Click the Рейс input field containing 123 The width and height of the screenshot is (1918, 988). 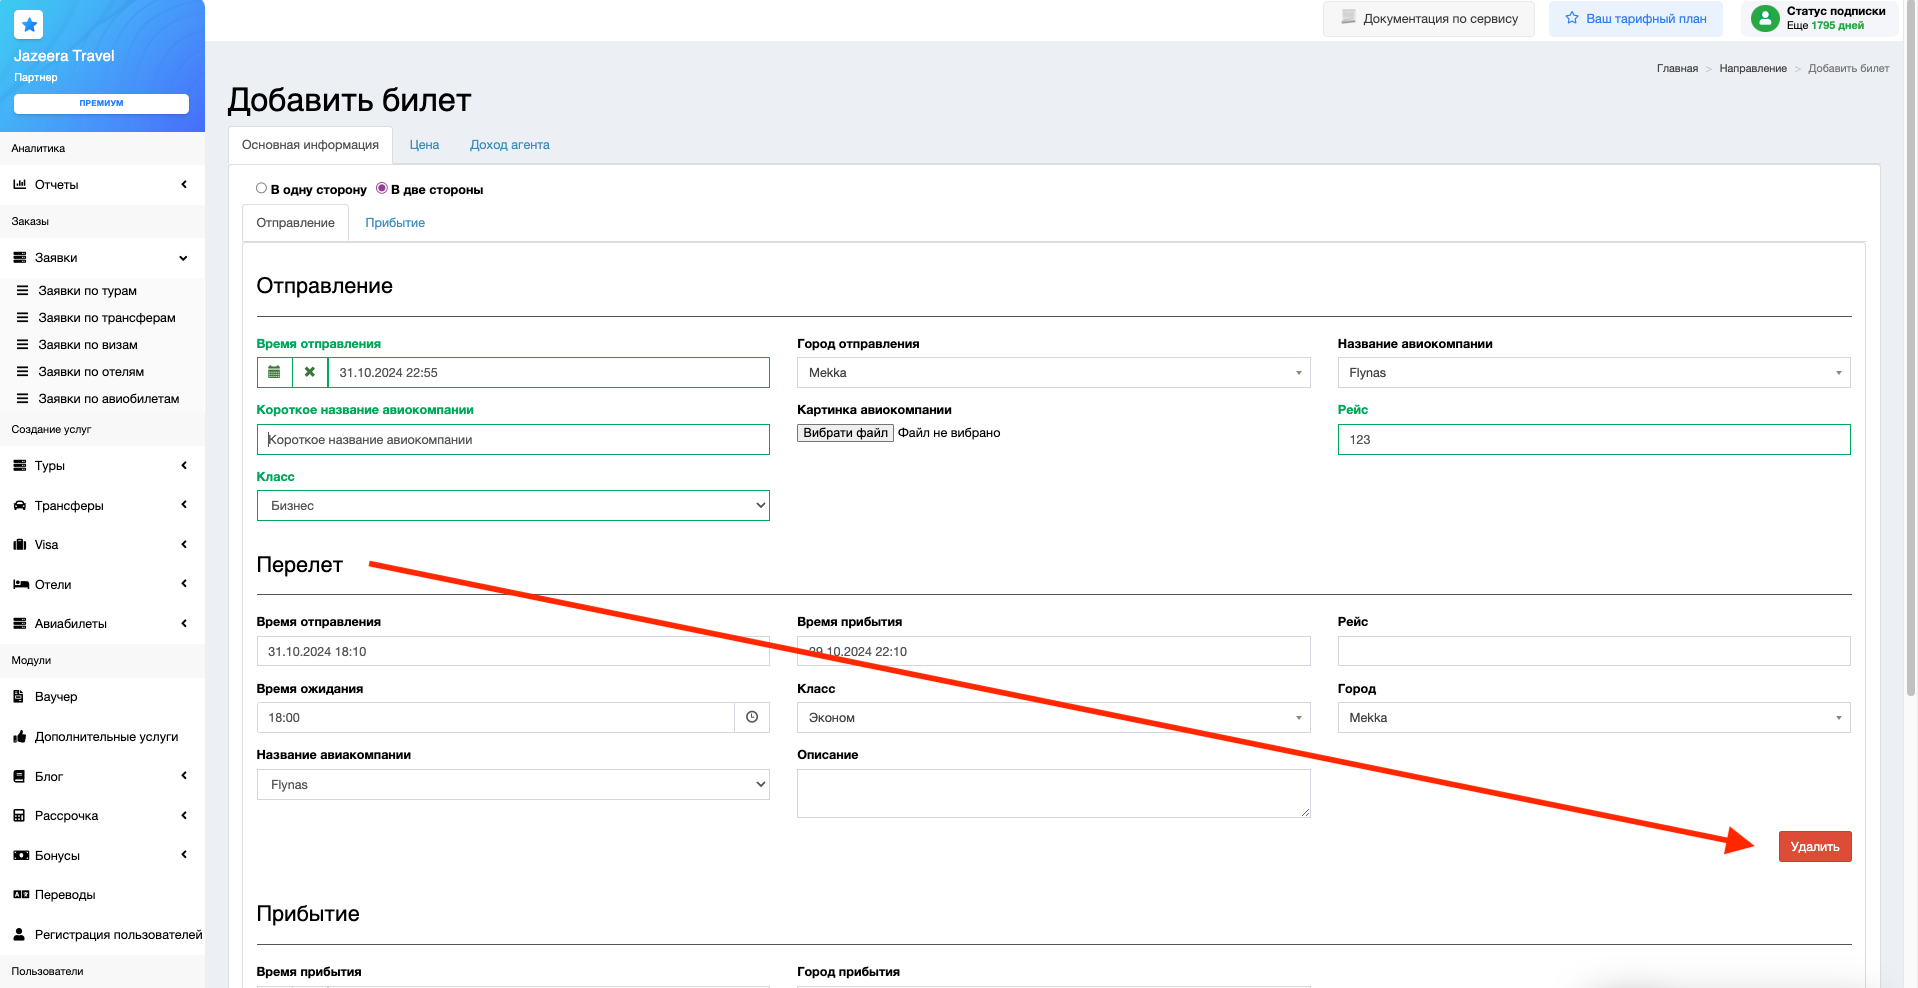point(1594,440)
